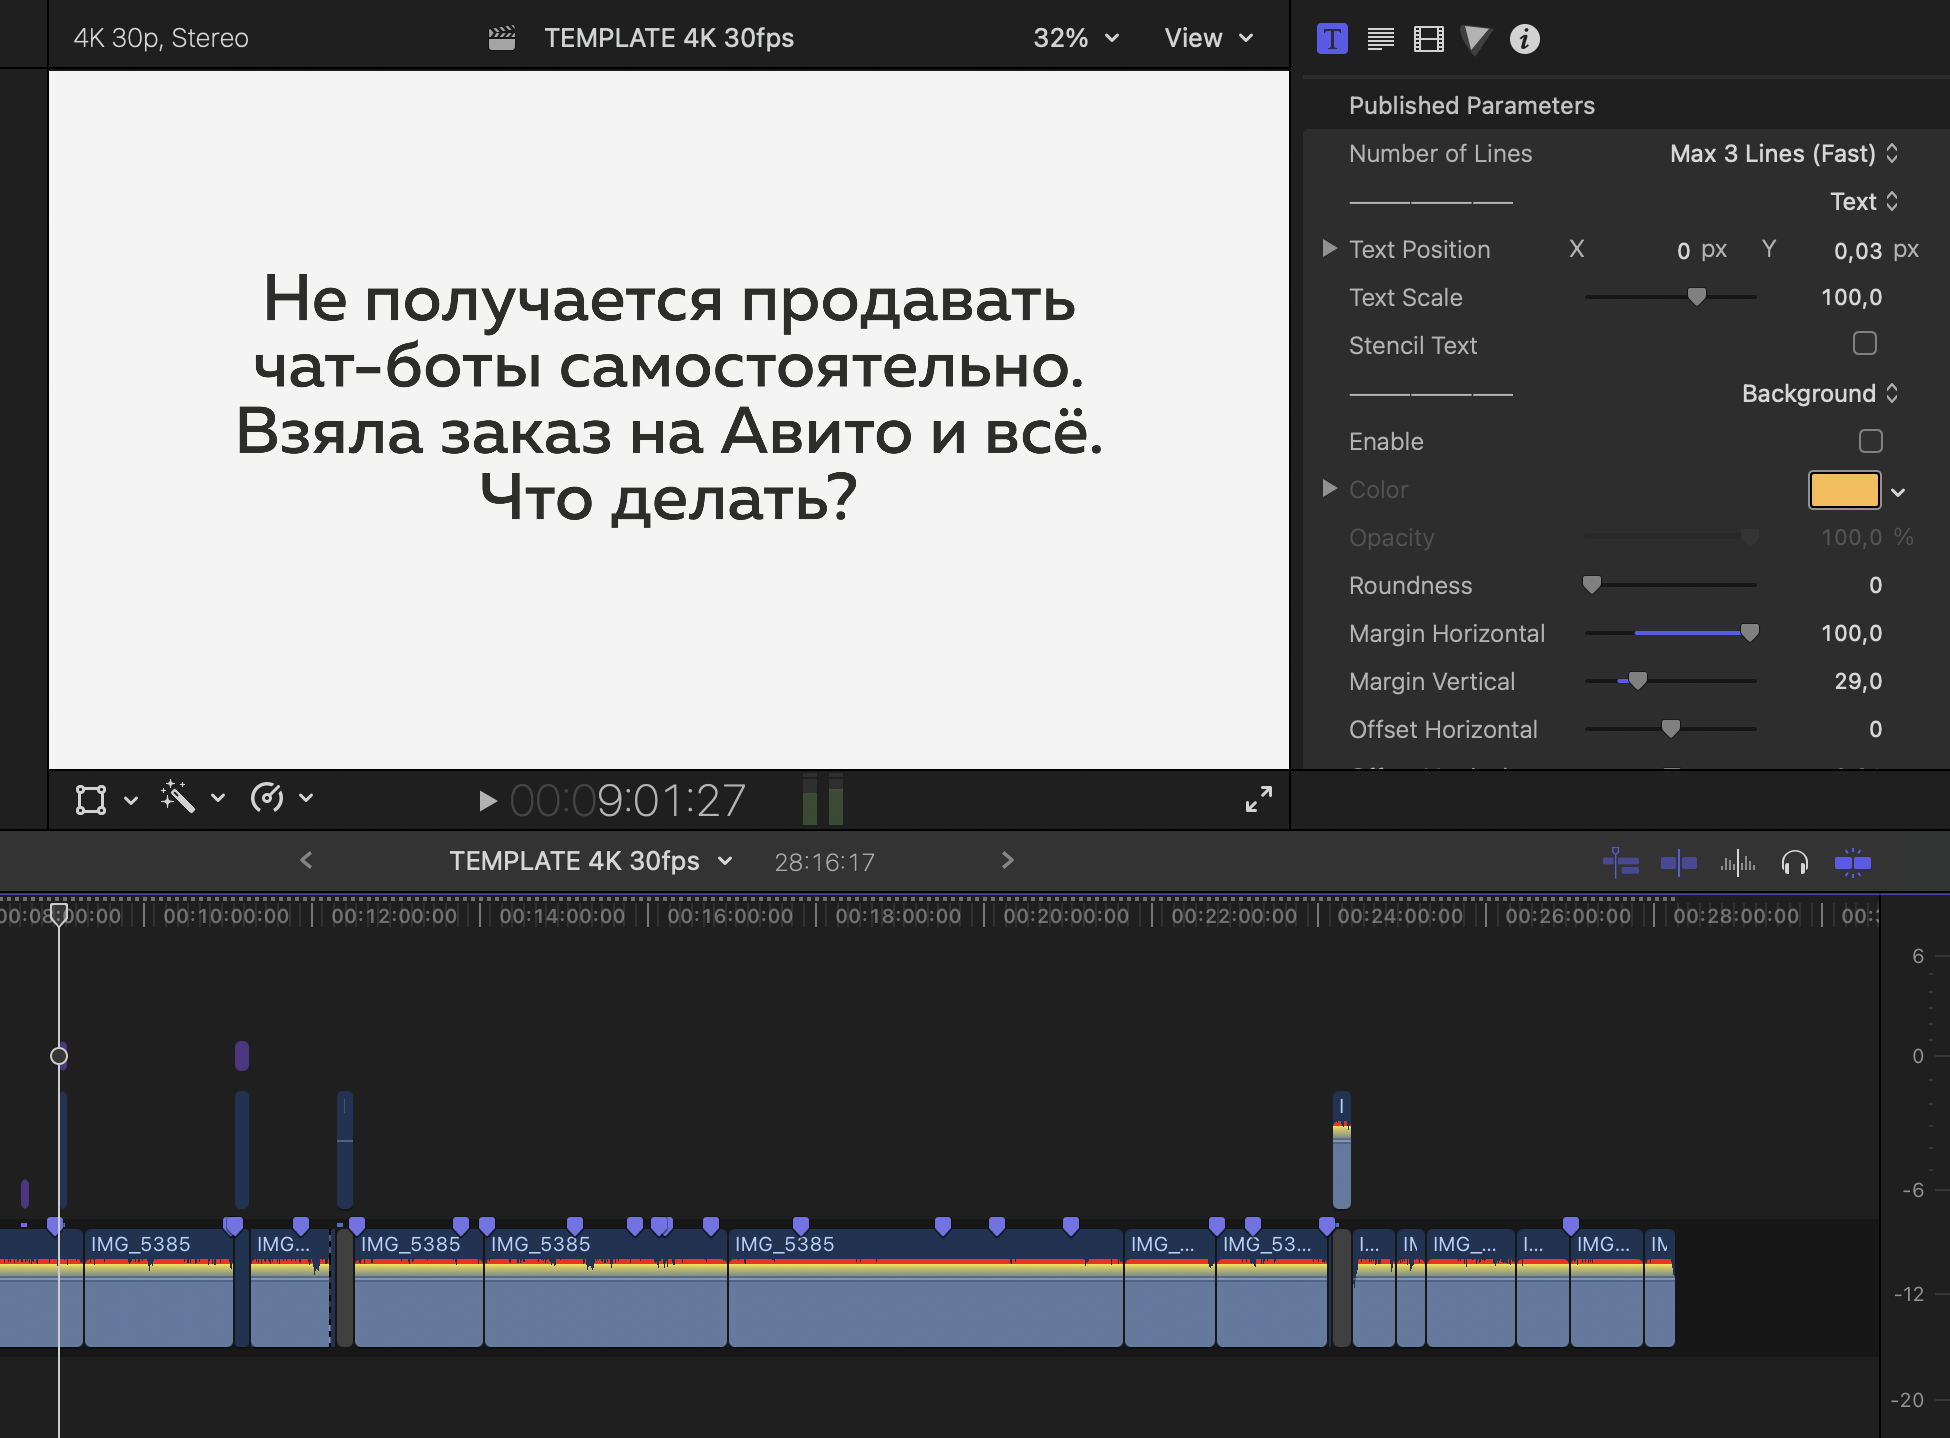Toggle solo with the headphones icon

click(1795, 862)
